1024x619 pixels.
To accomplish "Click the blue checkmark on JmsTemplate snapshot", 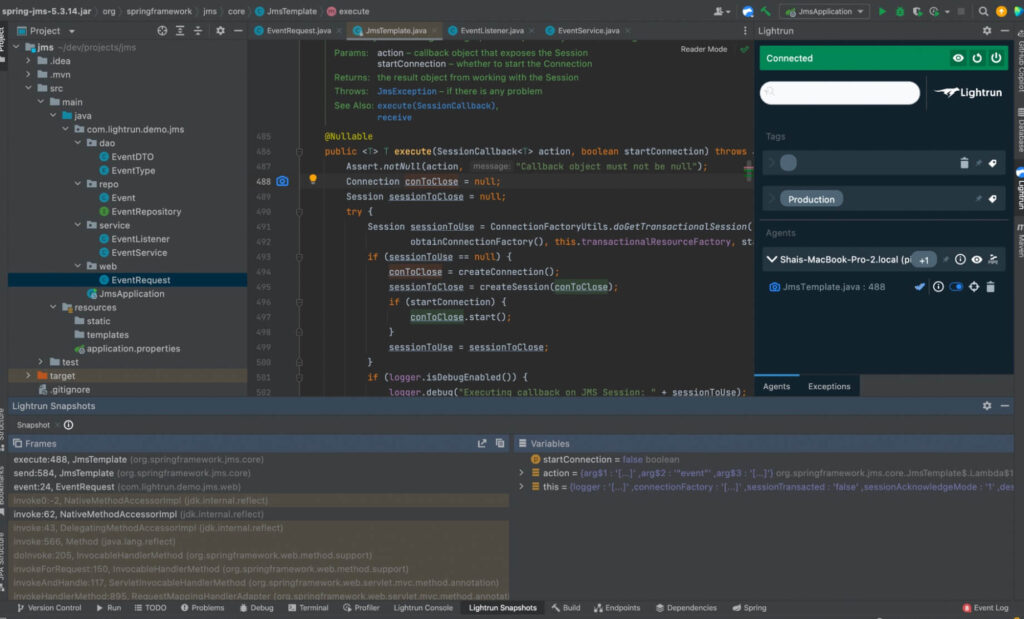I will 920,287.
